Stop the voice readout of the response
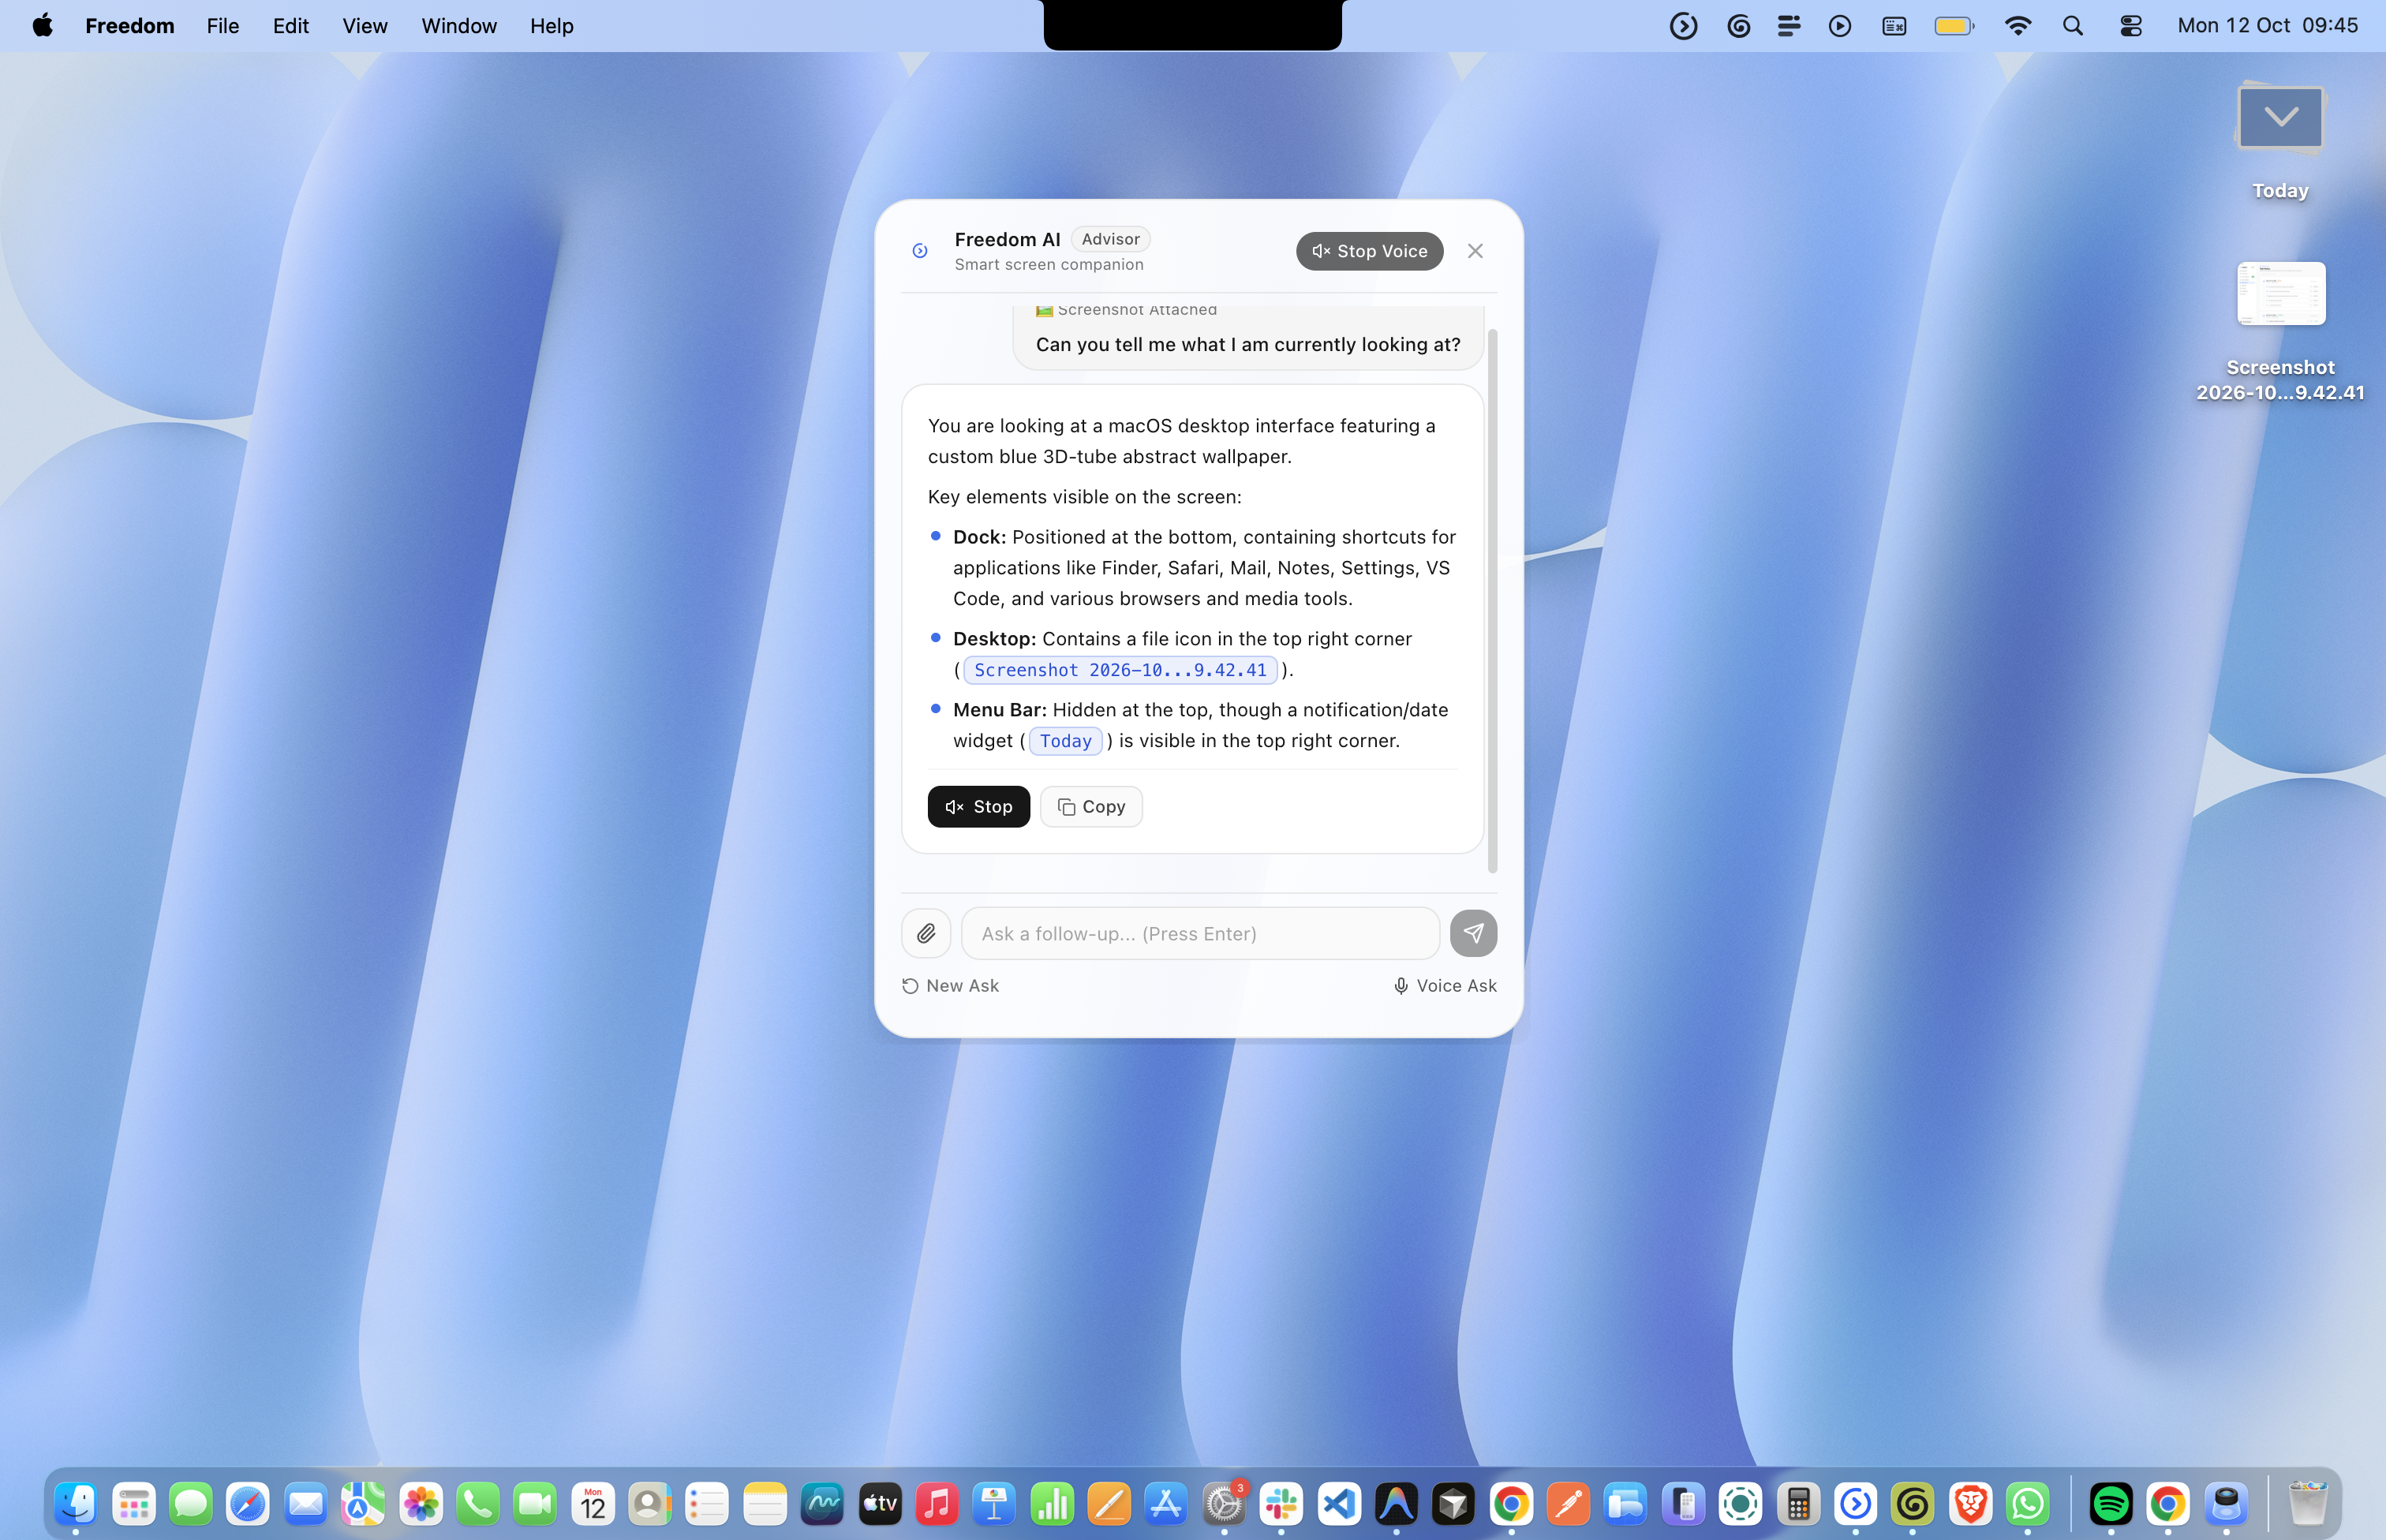 coord(978,807)
